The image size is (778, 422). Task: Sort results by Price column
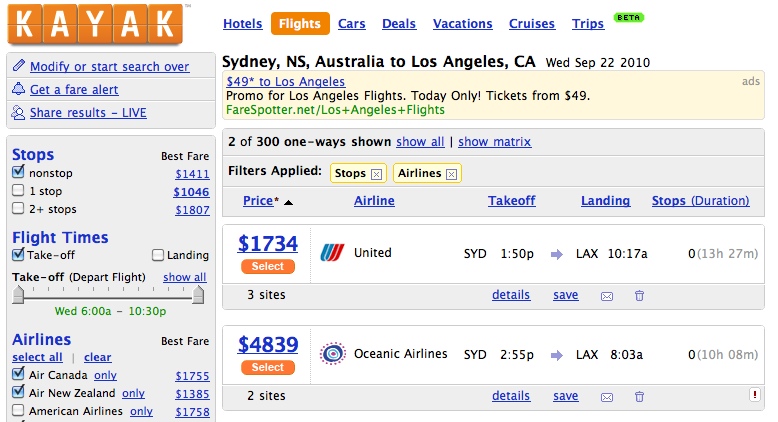click(258, 201)
